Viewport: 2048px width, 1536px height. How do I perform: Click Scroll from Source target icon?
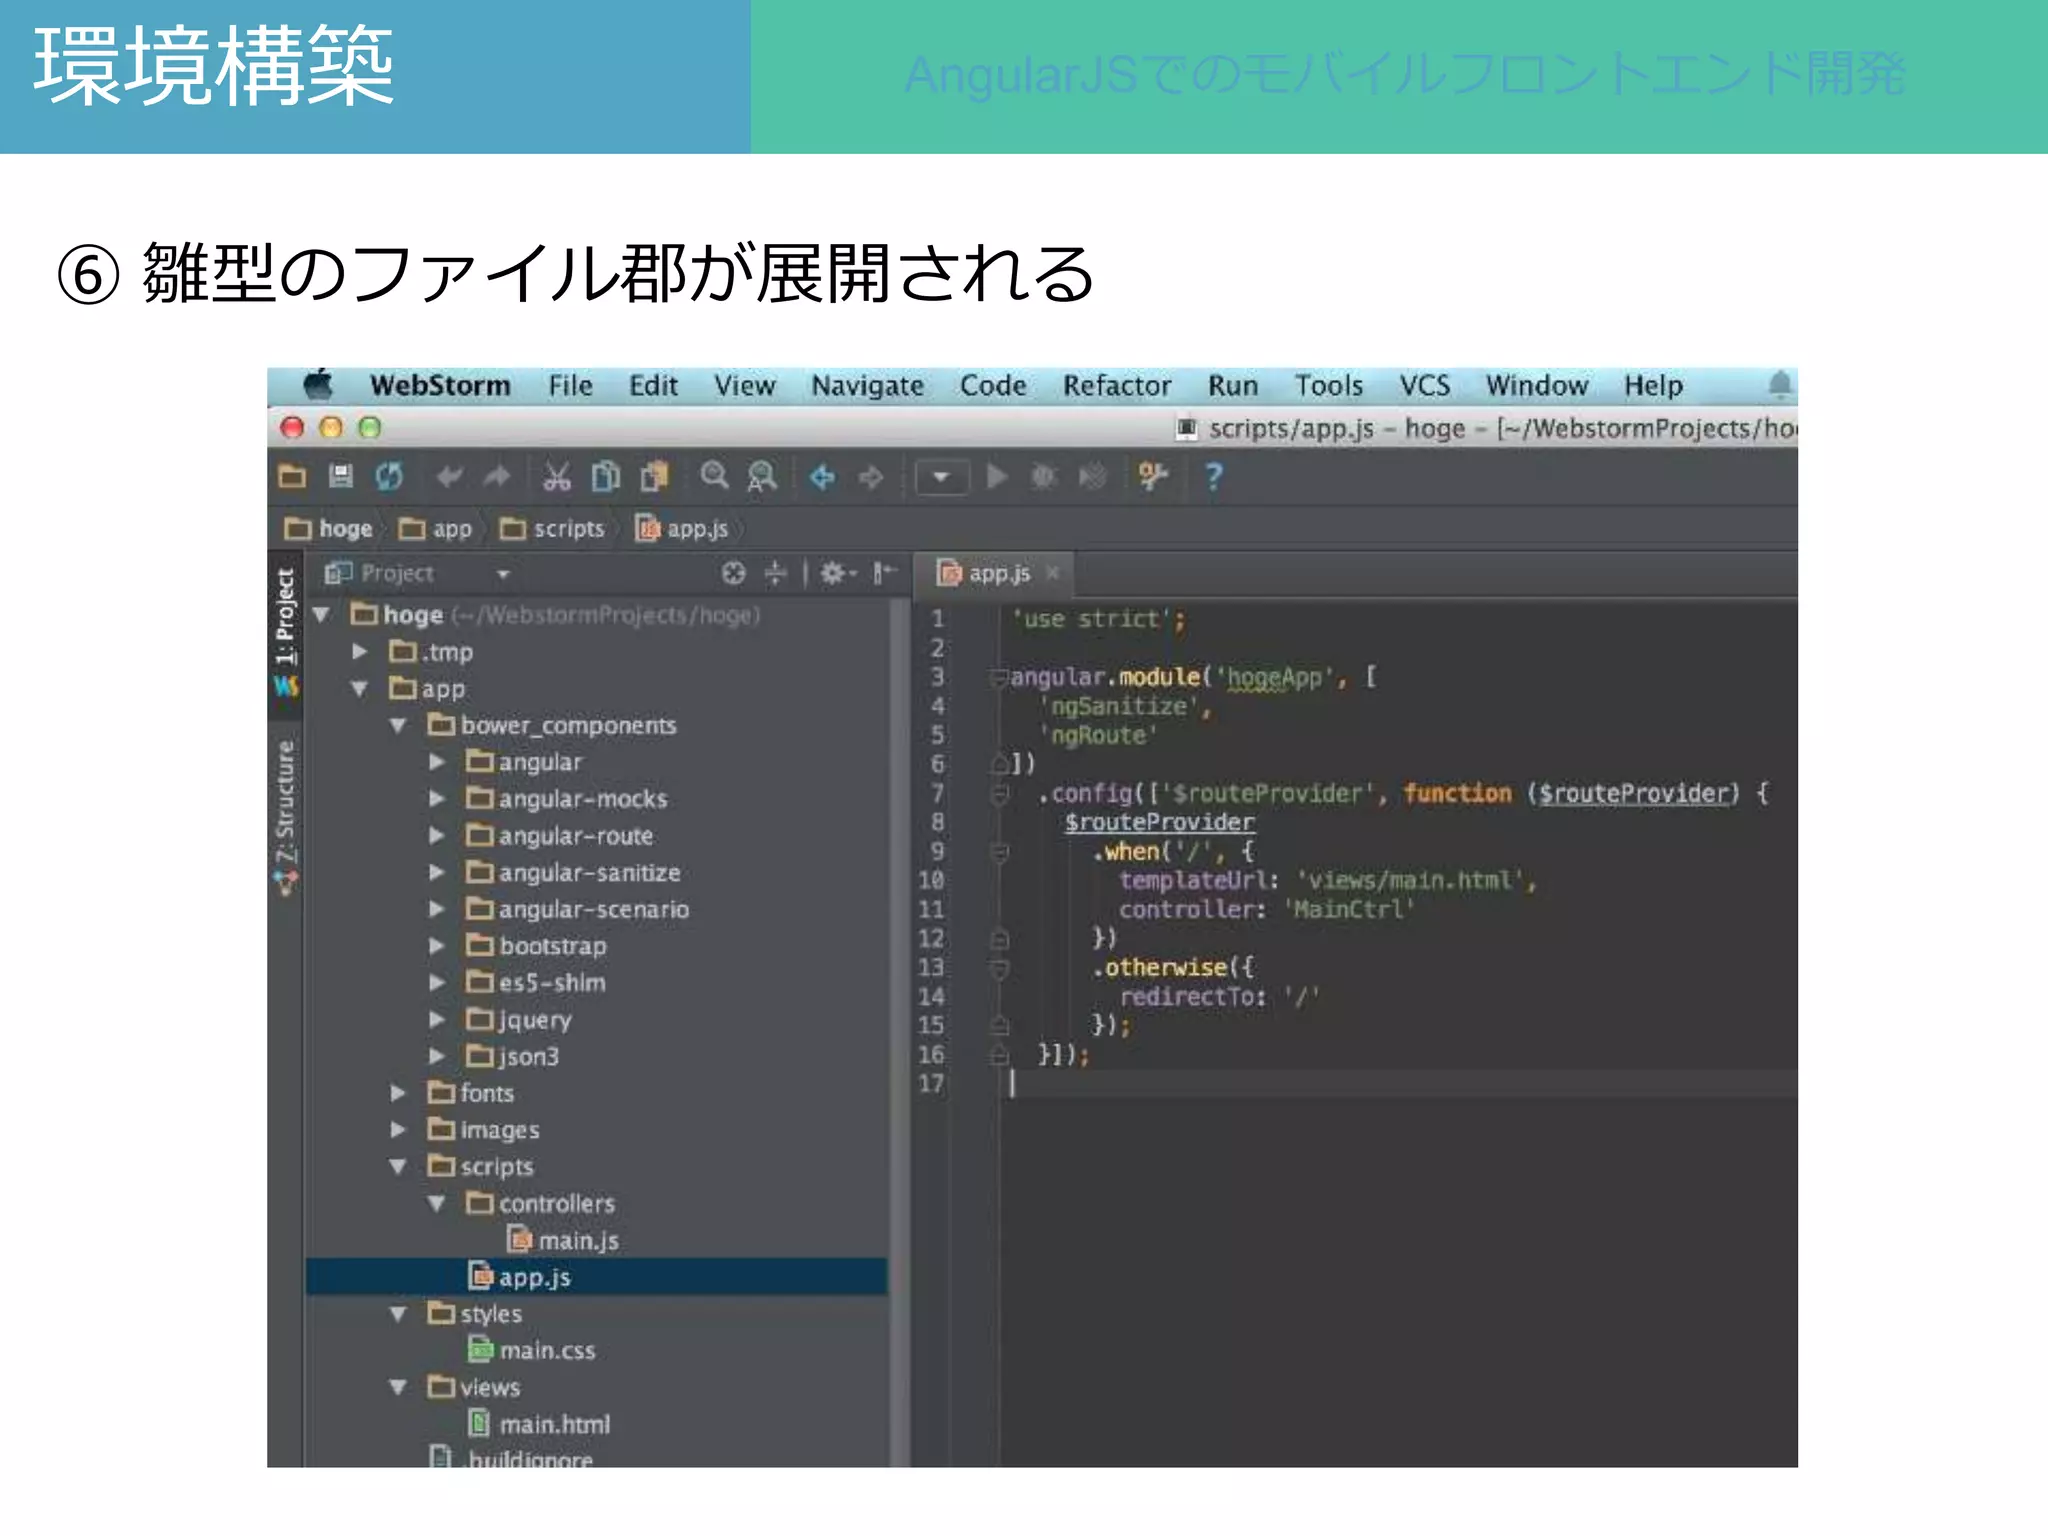734,573
